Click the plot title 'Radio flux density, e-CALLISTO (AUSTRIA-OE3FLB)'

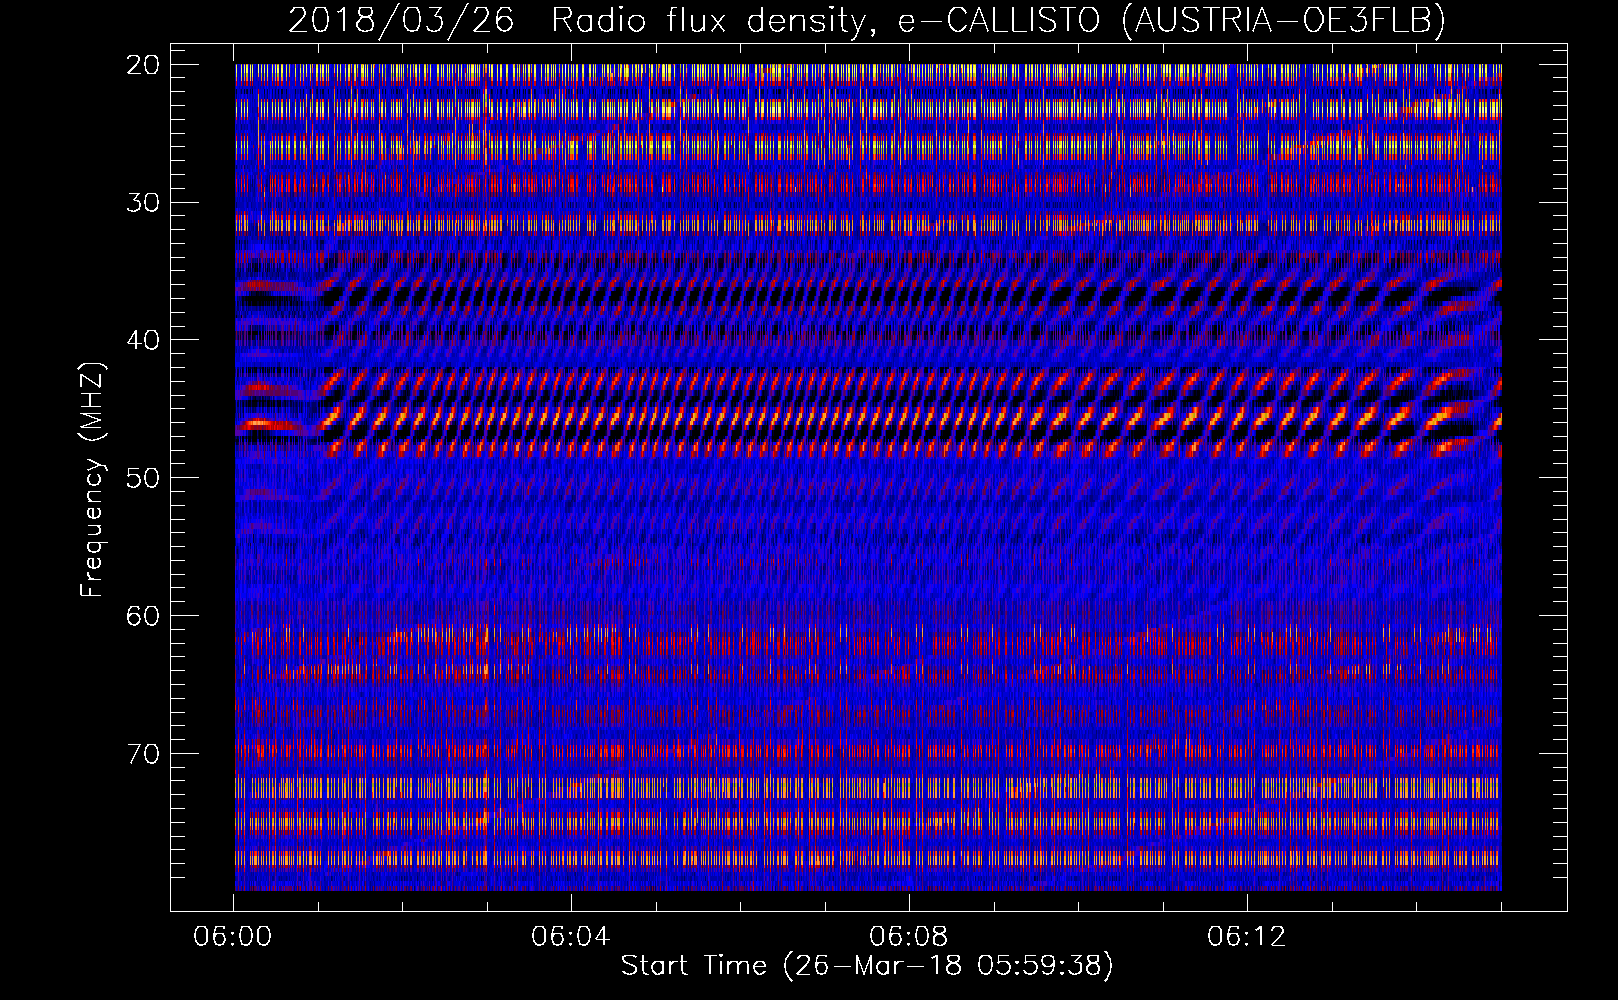coord(998,20)
